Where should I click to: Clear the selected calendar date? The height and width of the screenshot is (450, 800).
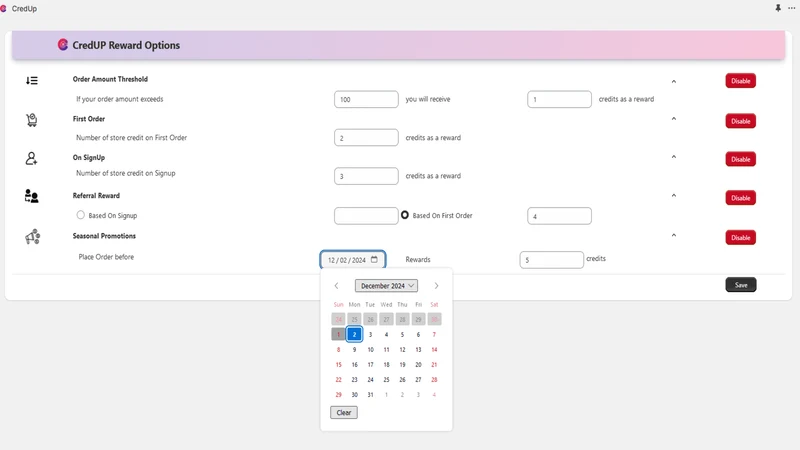coord(344,412)
